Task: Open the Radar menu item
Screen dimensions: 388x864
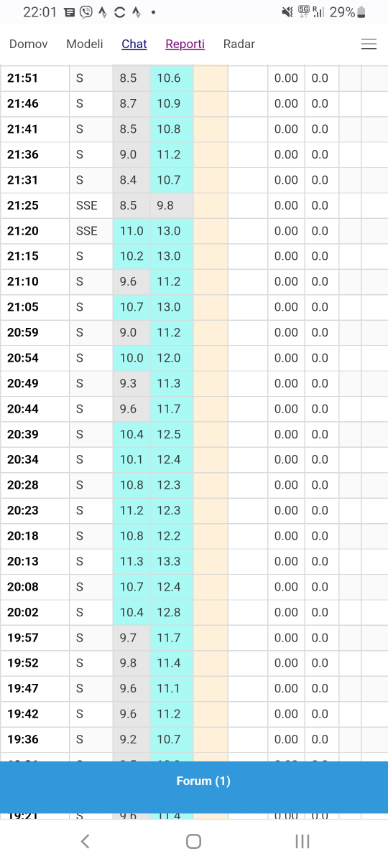Action: [x=239, y=44]
